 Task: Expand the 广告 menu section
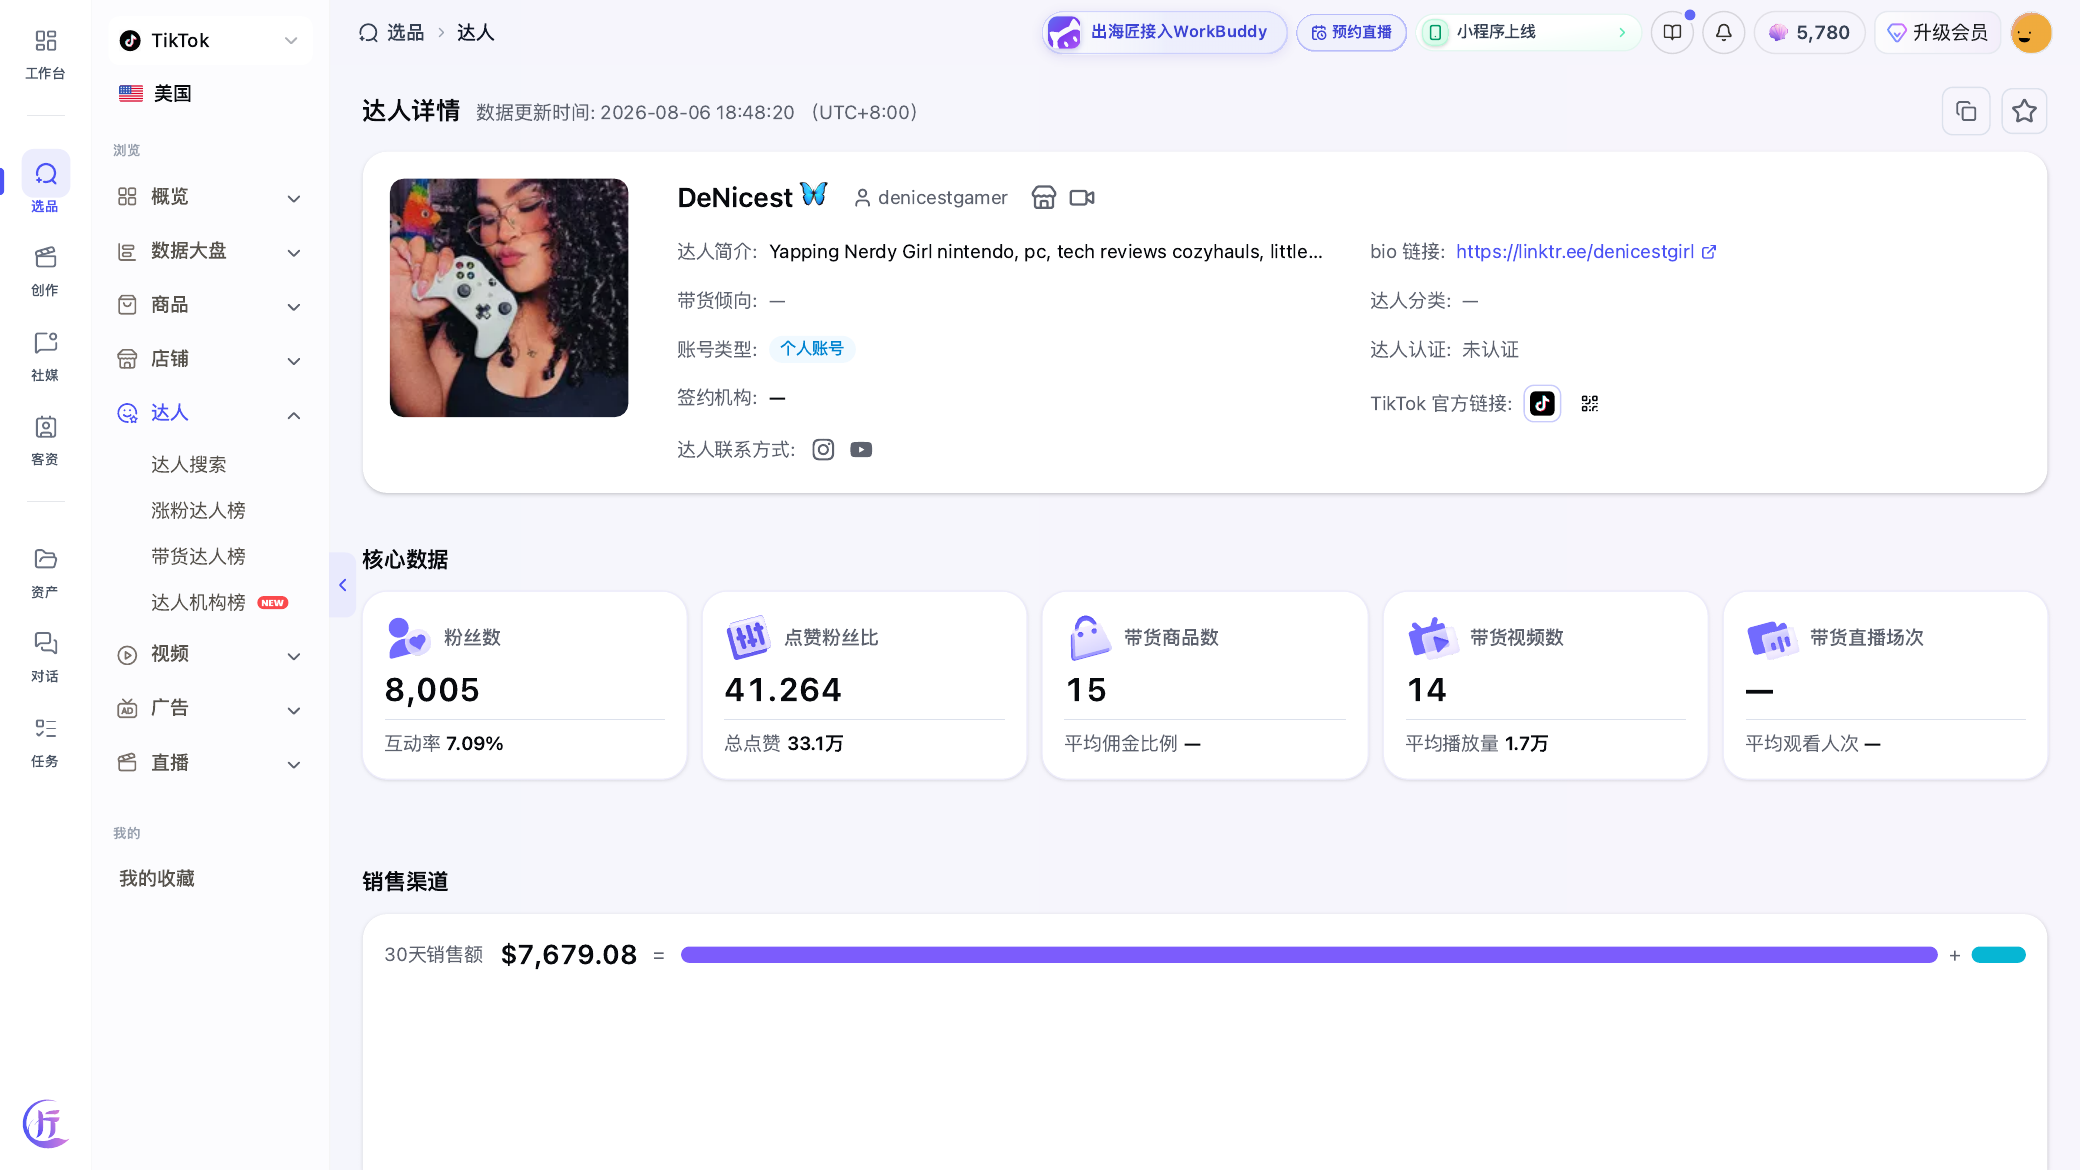click(210, 708)
